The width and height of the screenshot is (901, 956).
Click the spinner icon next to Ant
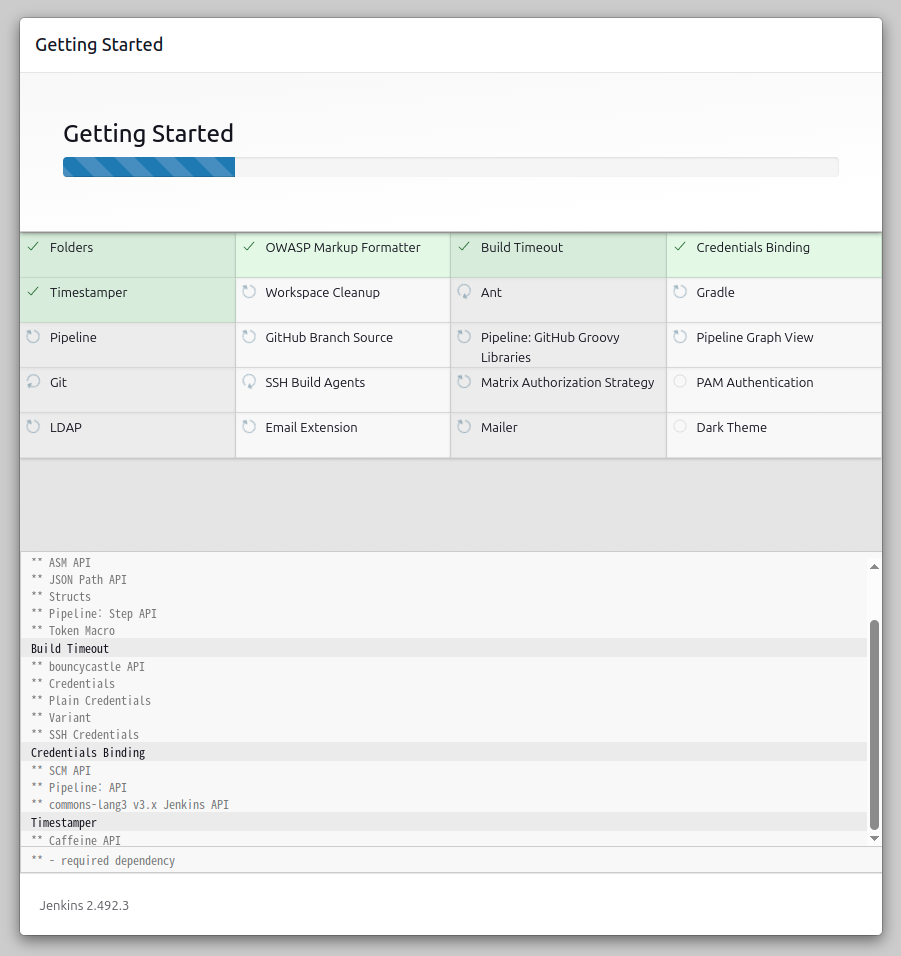pos(464,292)
